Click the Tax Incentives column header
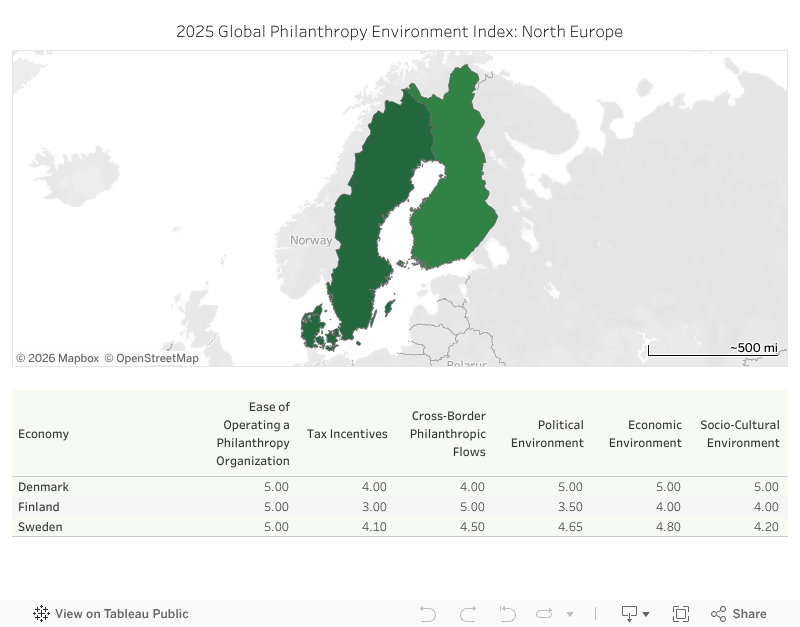This screenshot has height=627, width=800. tap(347, 434)
